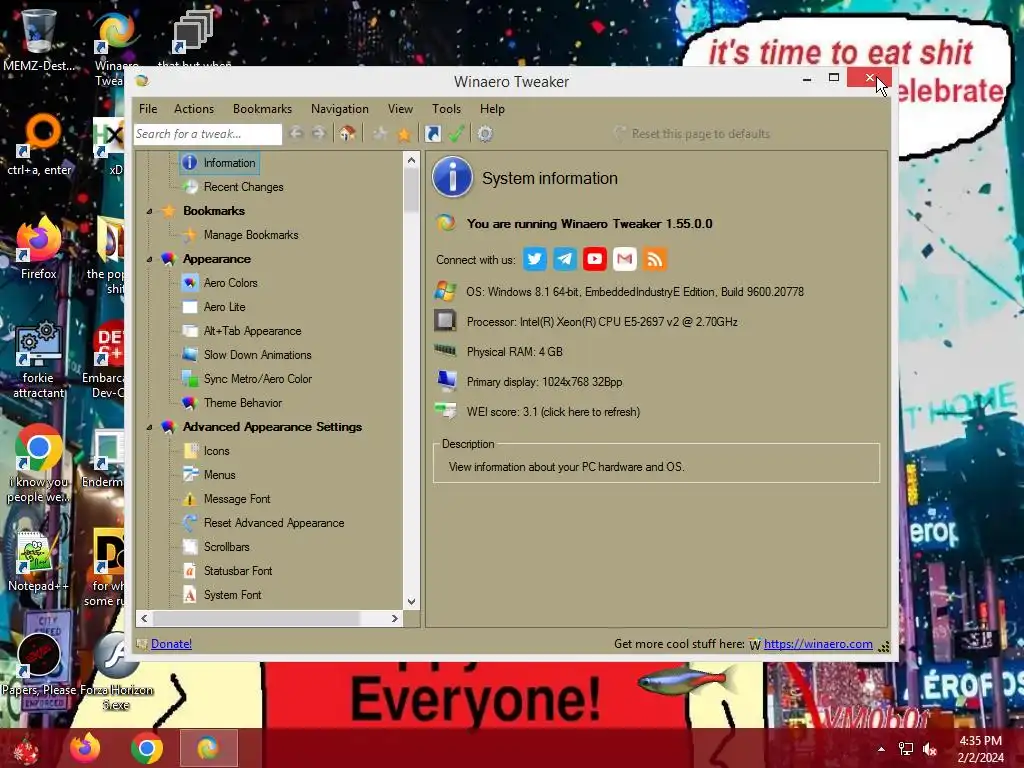Viewport: 1024px width, 768px height.
Task: Click the create shortcut toolbar icon
Action: pos(432,134)
